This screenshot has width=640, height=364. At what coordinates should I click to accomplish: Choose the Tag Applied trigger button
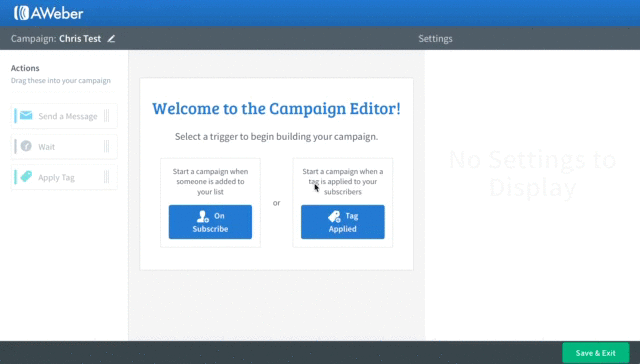click(x=342, y=222)
